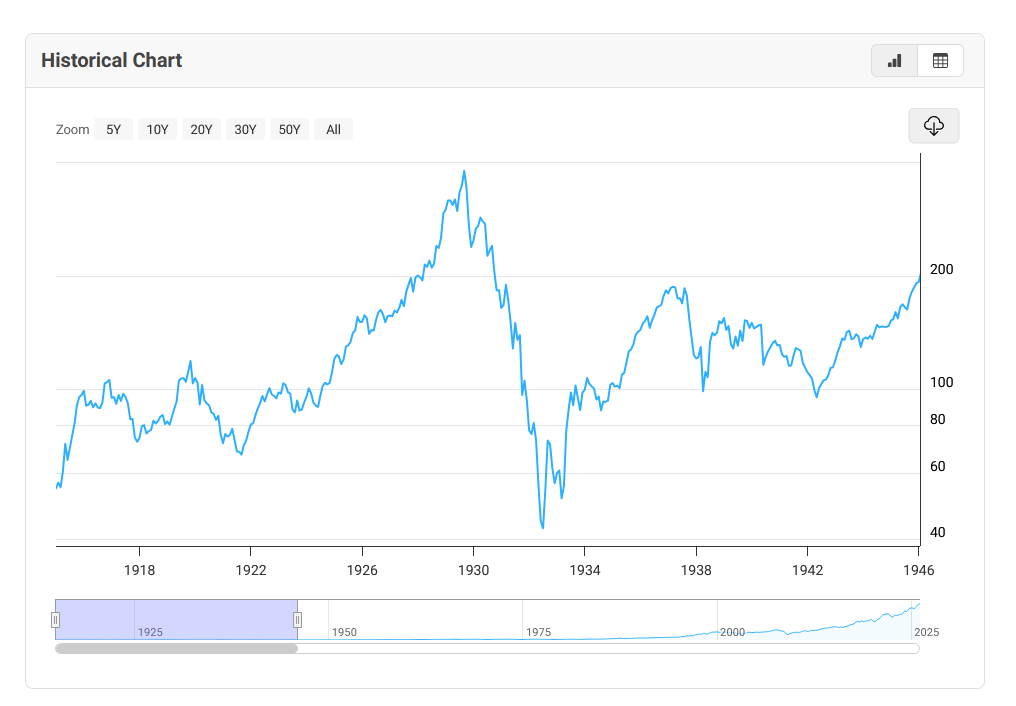Switch to the bar chart view
Viewport: 1016px width, 706px height.
894,61
